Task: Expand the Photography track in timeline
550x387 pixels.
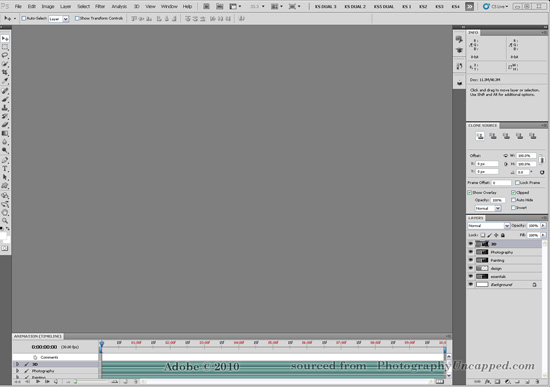Action: pyautogui.click(x=18, y=371)
